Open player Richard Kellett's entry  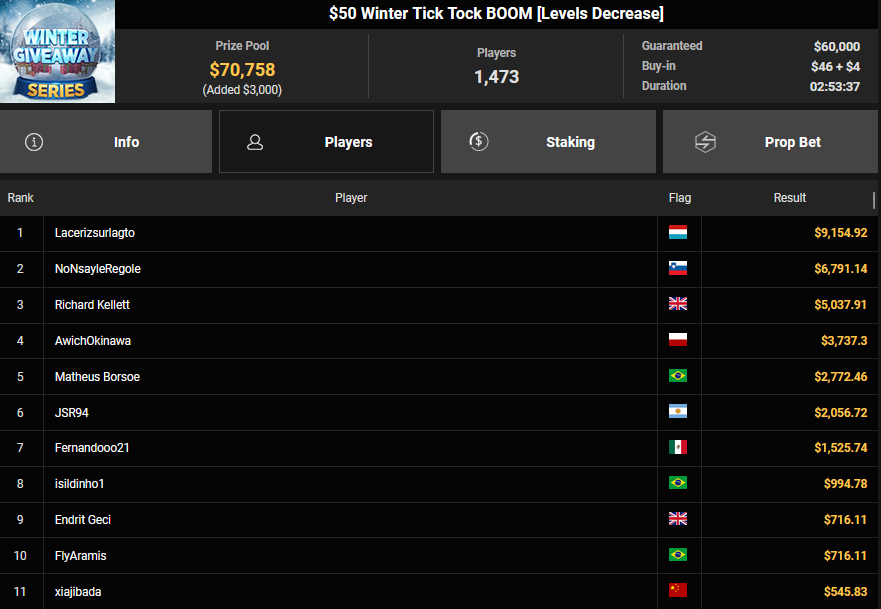93,305
